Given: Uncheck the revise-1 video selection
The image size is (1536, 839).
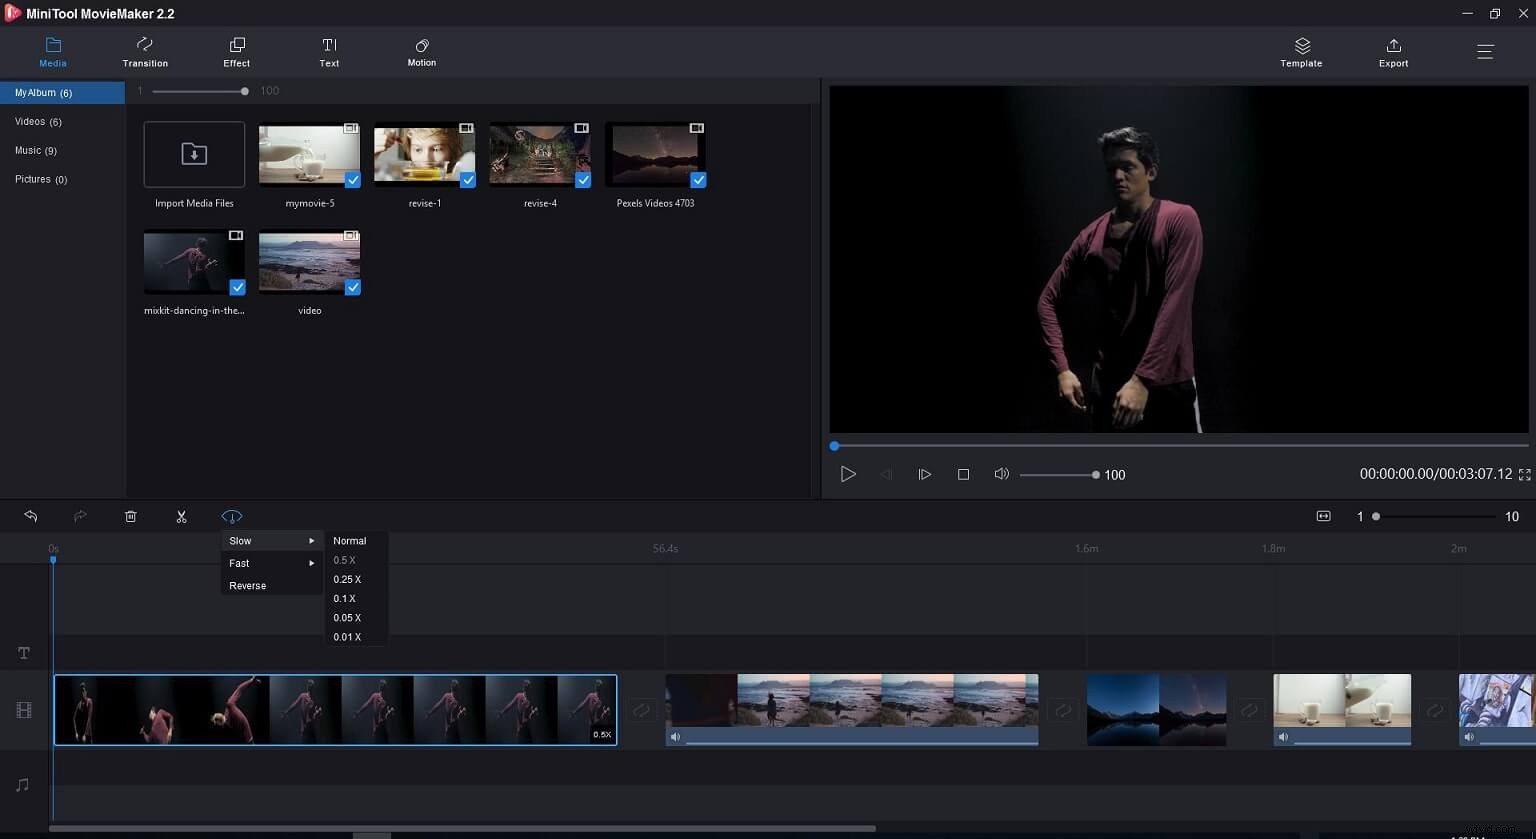Looking at the screenshot, I should tap(467, 180).
